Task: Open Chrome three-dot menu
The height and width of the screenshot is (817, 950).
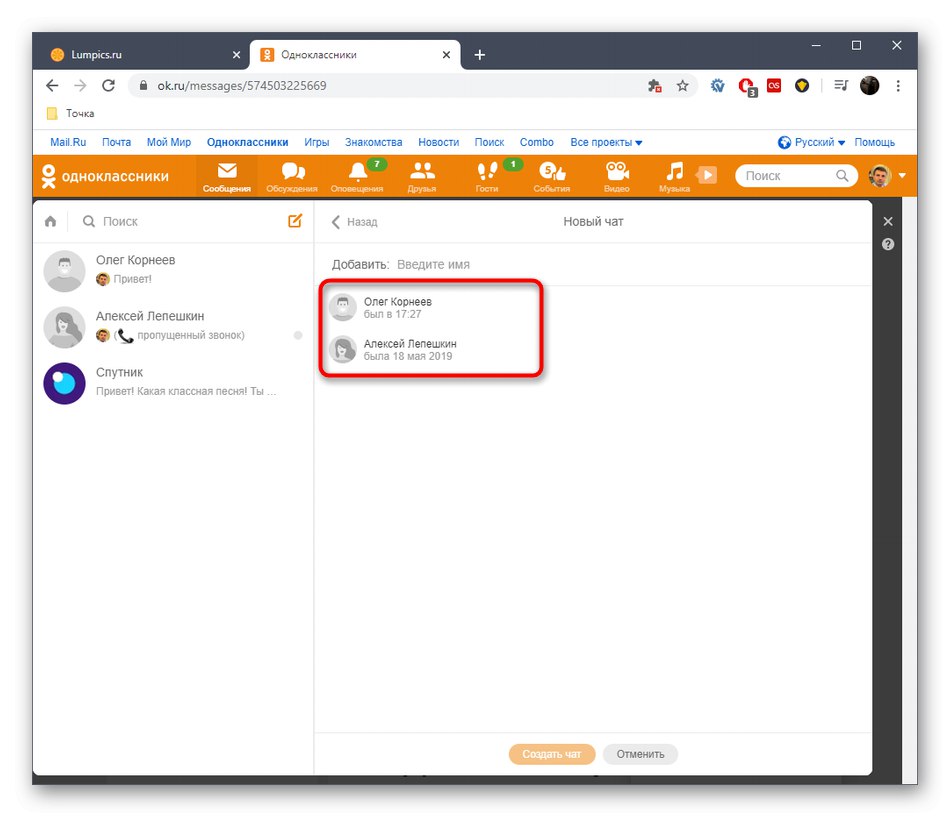Action: pyautogui.click(x=898, y=85)
